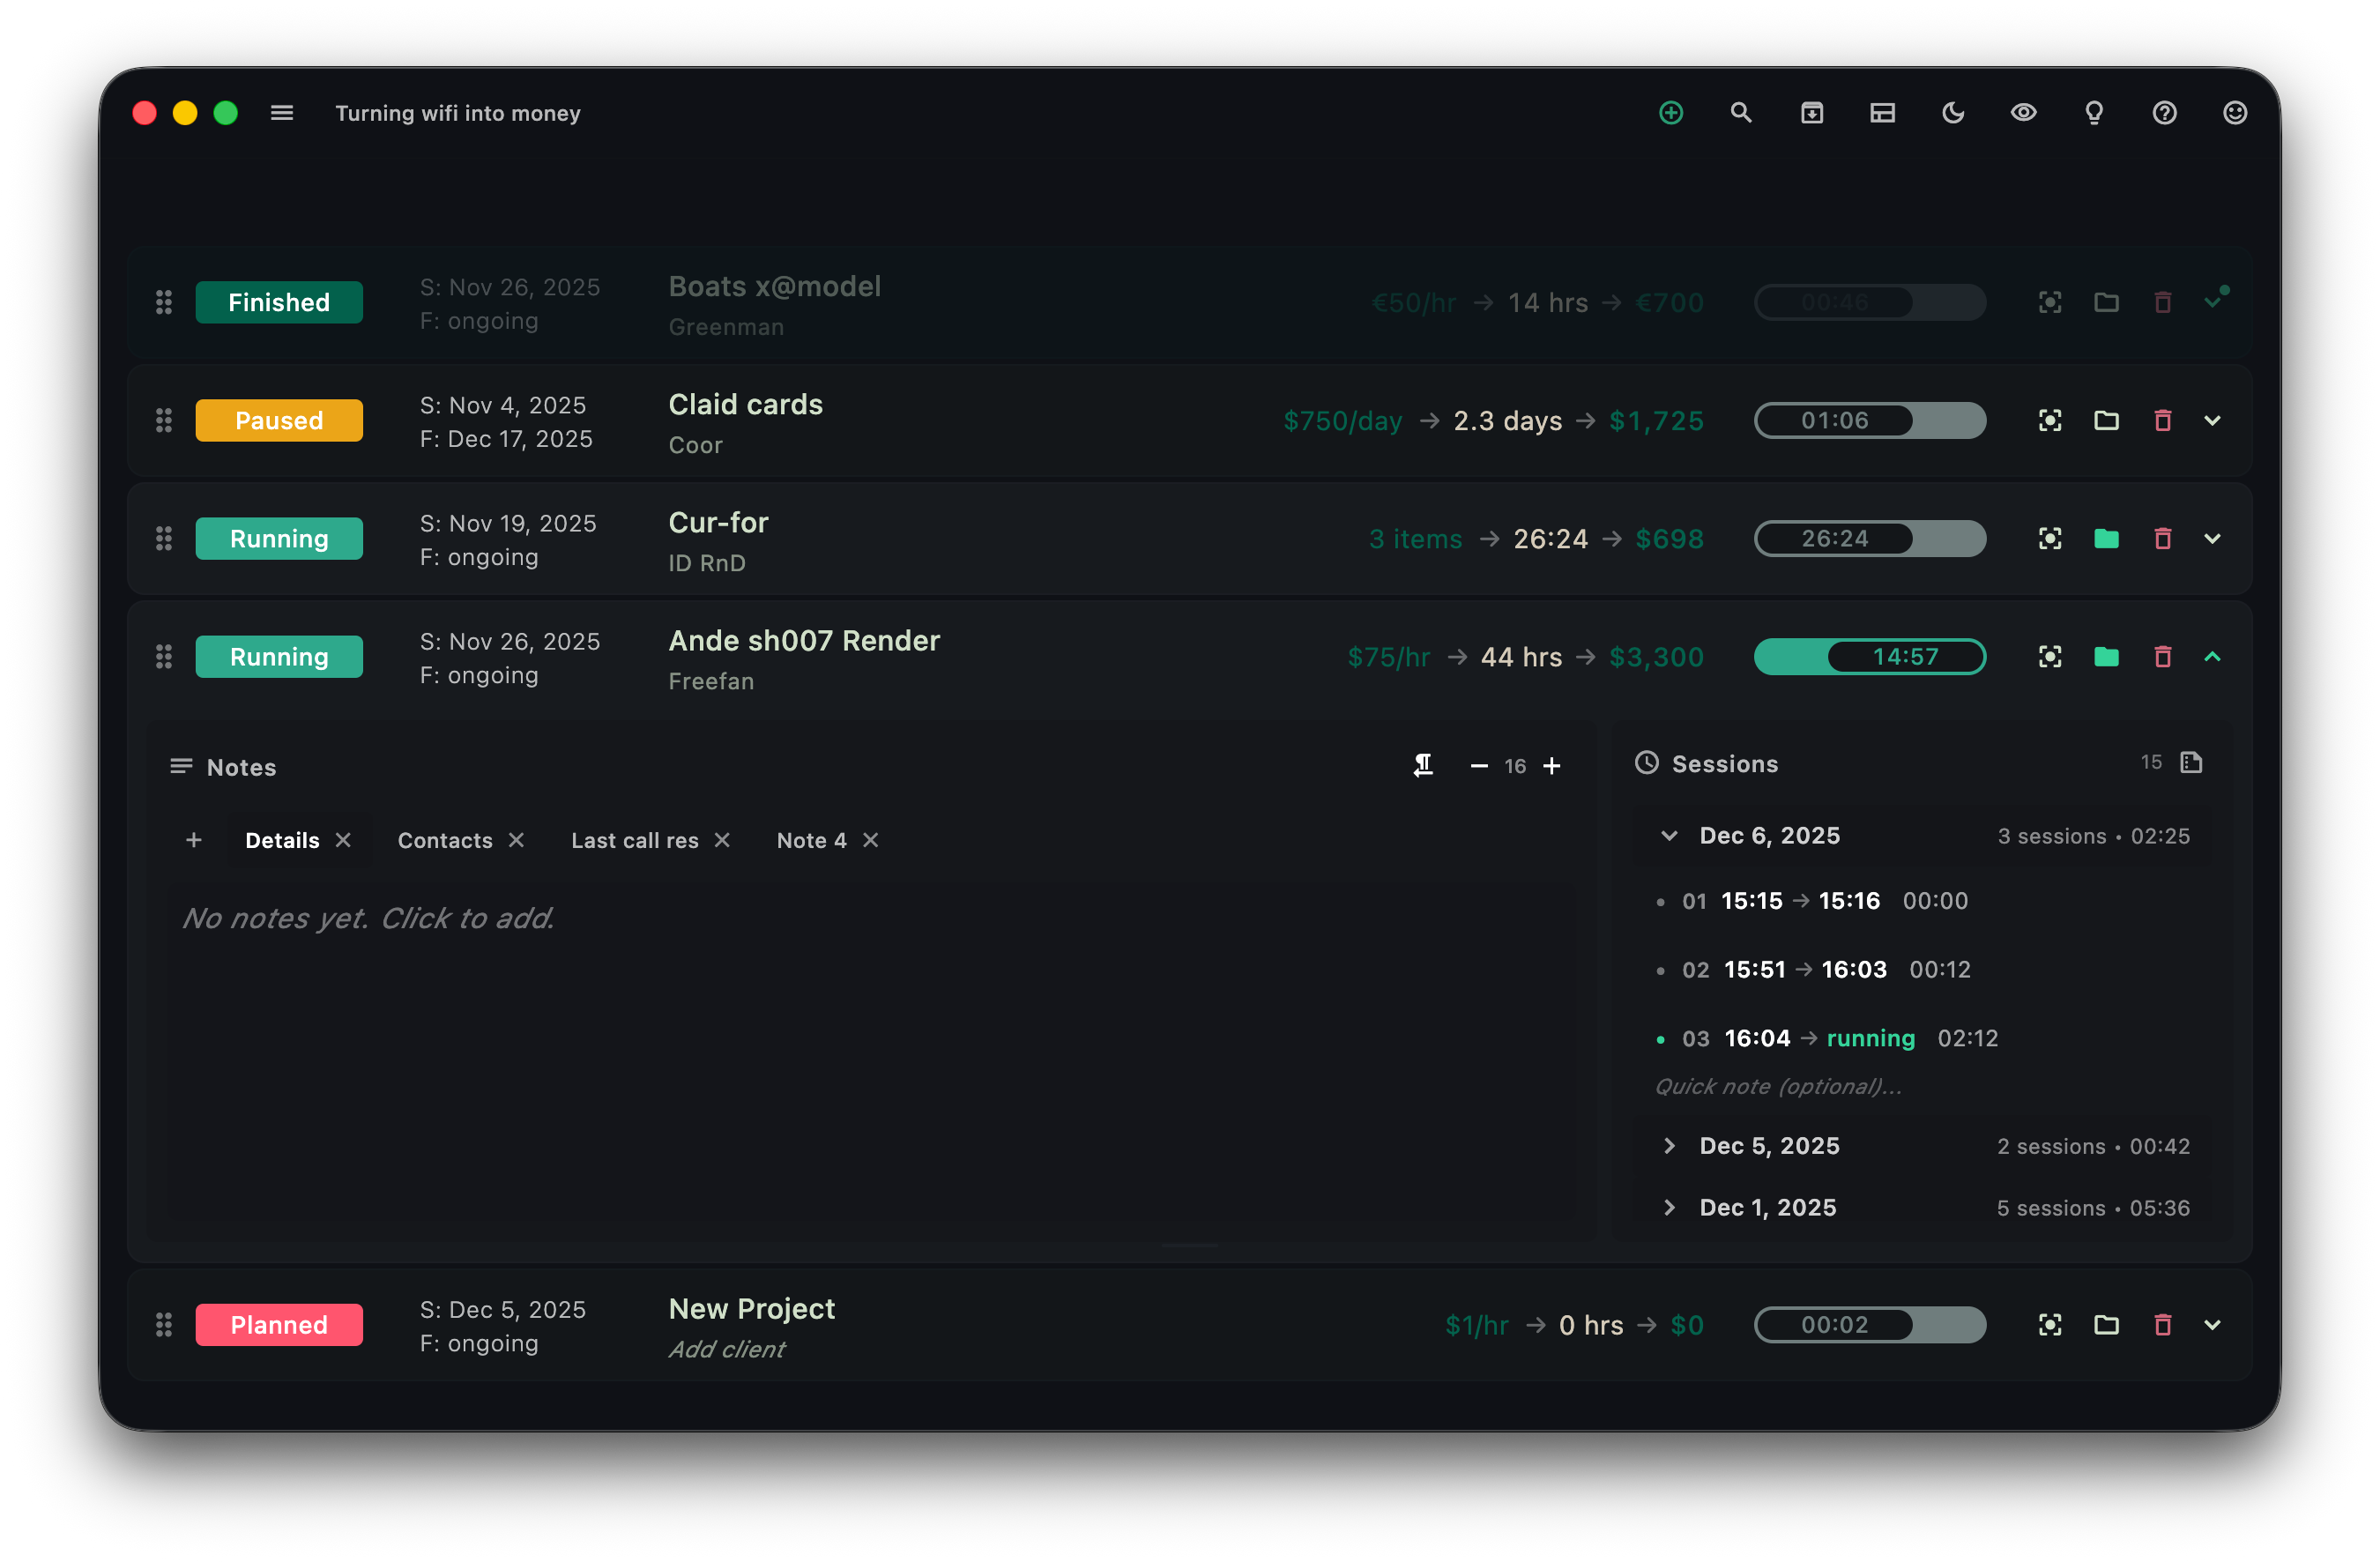Create a new project with the plus icon
2380x1562 pixels.
coord(1671,113)
